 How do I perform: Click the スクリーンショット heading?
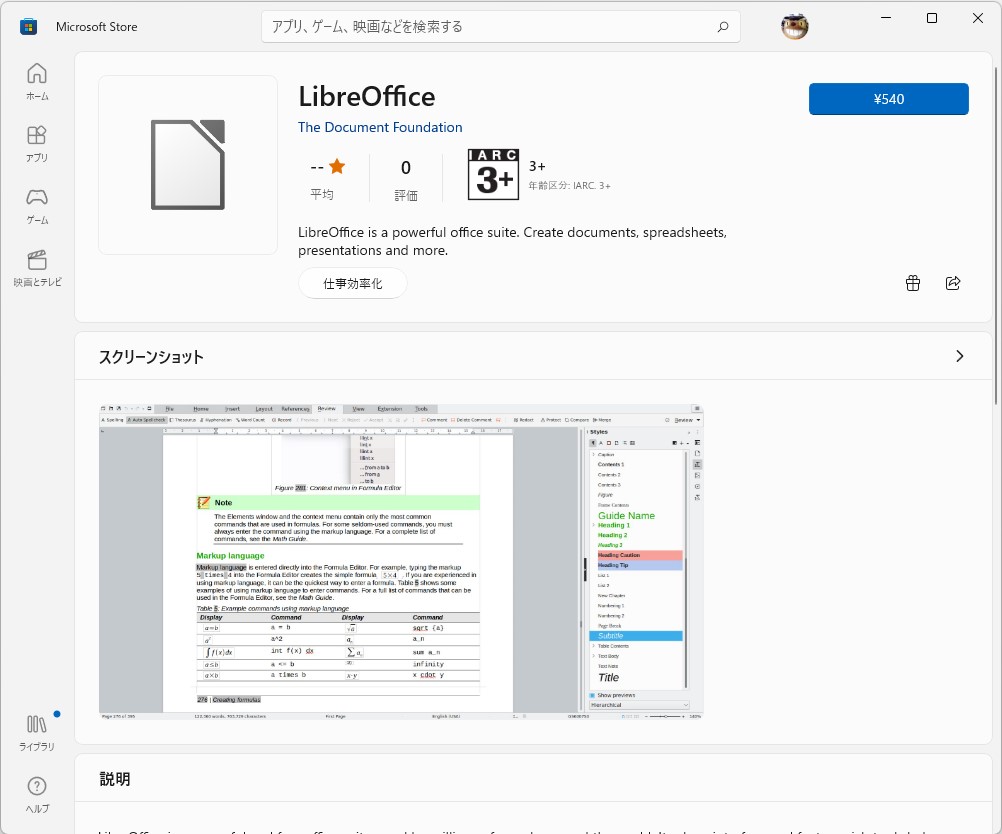coord(151,357)
